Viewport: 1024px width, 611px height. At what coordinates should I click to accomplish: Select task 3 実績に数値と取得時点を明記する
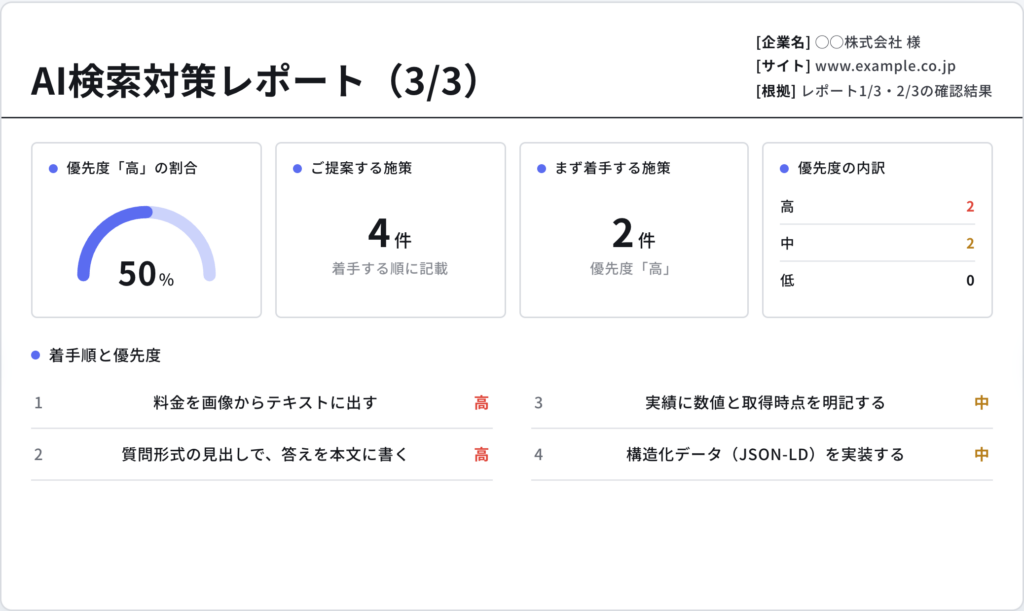[762, 403]
